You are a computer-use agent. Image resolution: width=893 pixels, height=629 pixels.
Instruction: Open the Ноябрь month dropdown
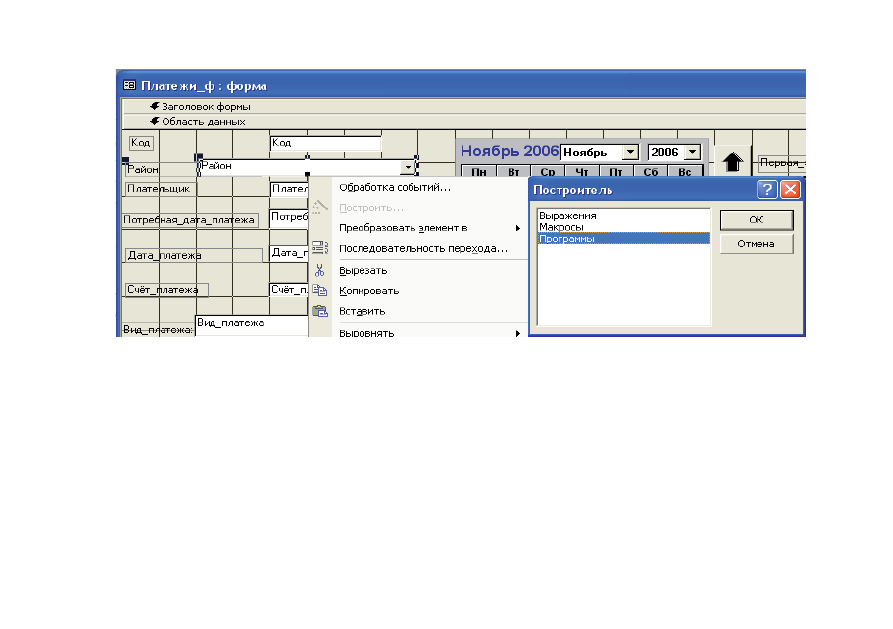[x=630, y=152]
